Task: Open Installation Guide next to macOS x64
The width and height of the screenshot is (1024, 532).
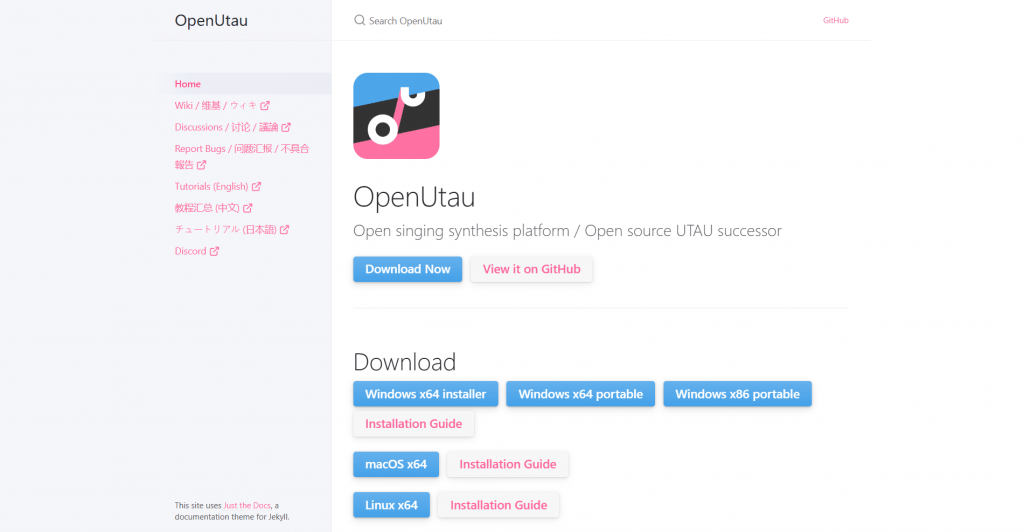Action: (x=507, y=464)
